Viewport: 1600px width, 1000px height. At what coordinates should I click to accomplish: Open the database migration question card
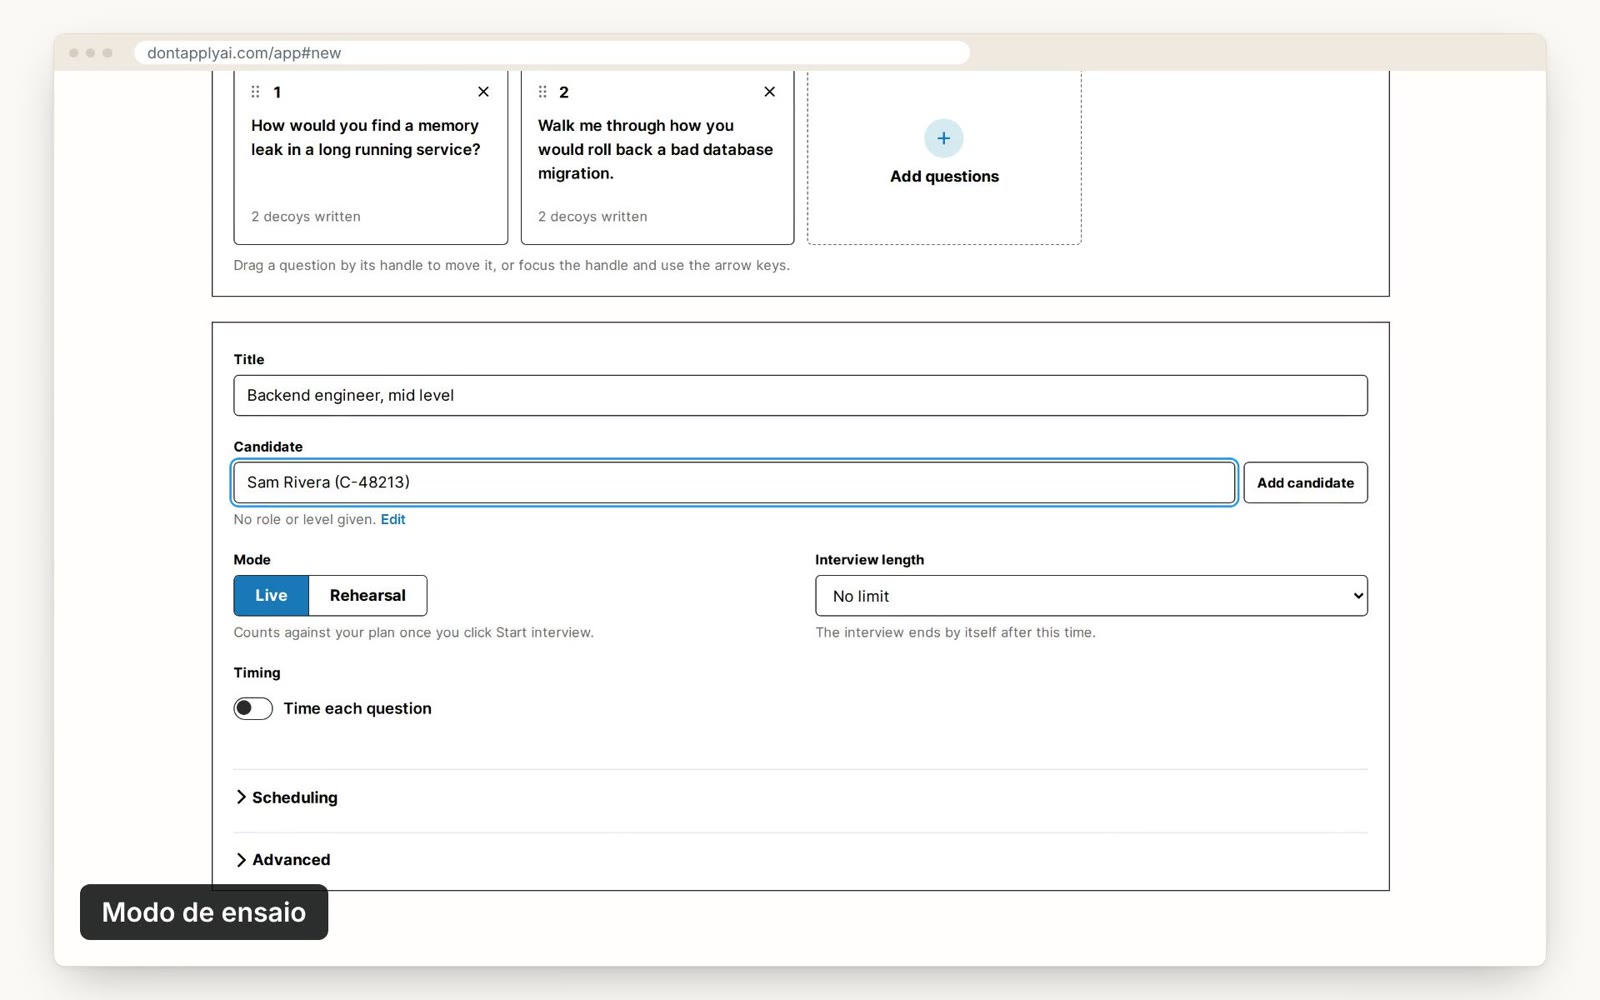(x=657, y=157)
